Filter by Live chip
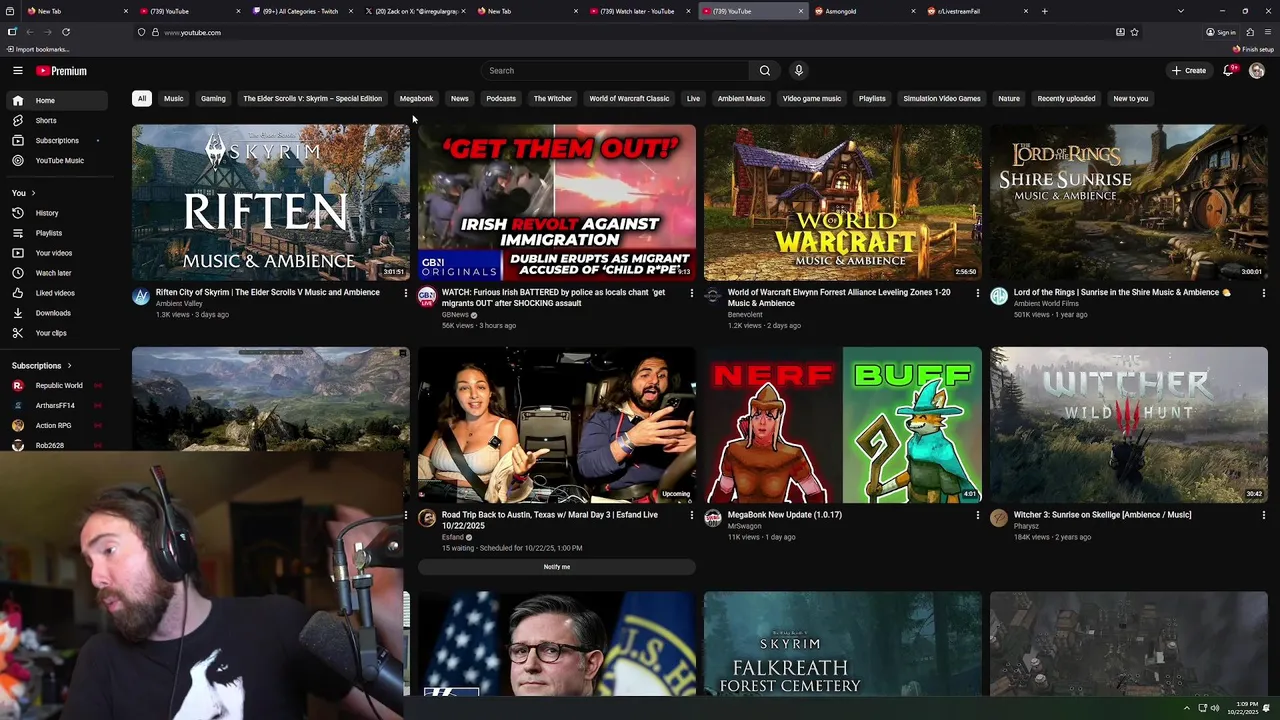The image size is (1280, 720). pos(693,99)
